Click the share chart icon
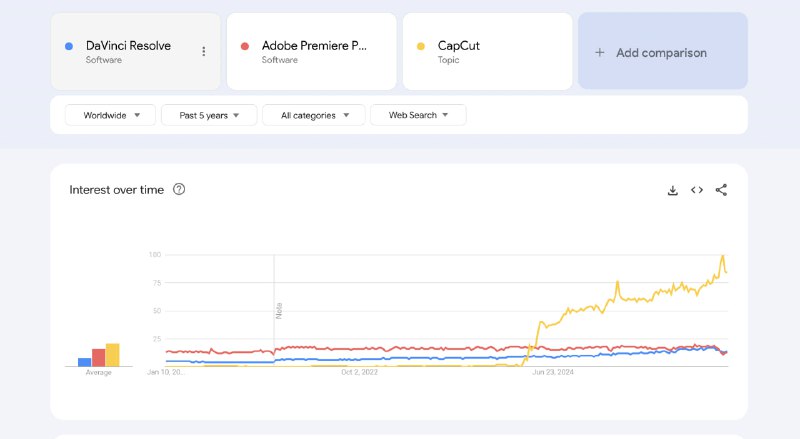Screen dimensions: 800x439 click(x=721, y=190)
